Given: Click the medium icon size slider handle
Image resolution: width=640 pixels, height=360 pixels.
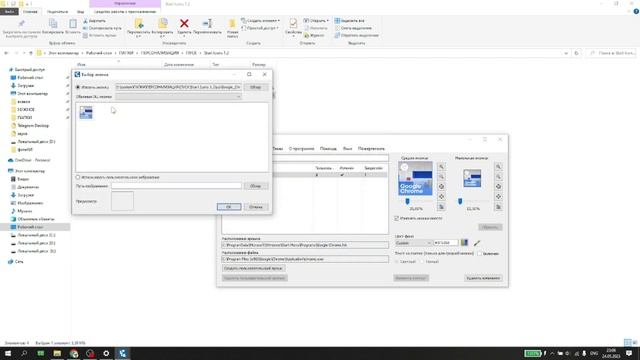Looking at the screenshot, I should [407, 201].
